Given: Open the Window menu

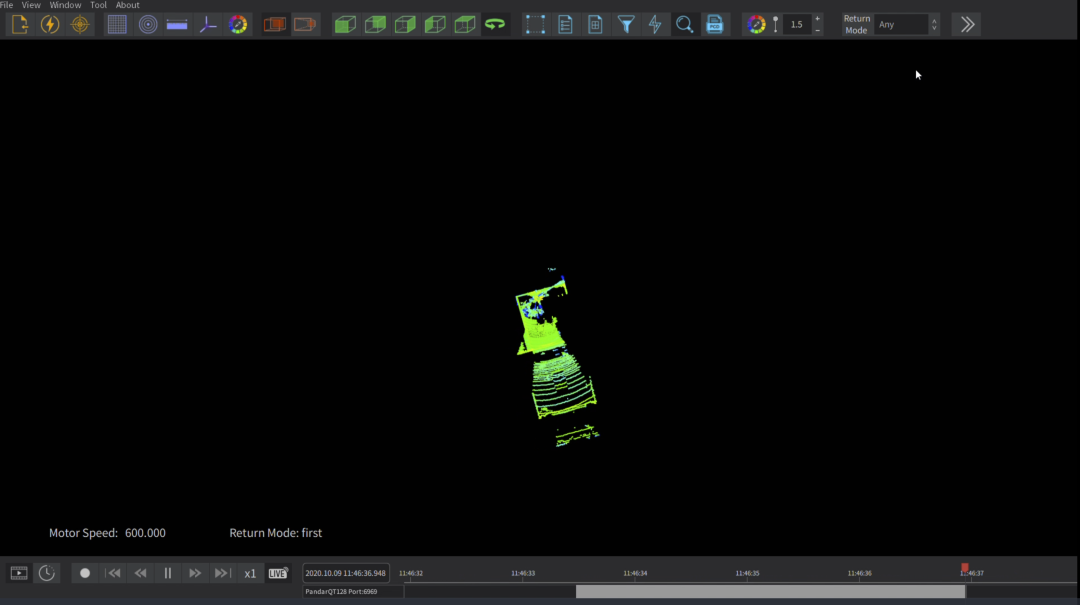Looking at the screenshot, I should pyautogui.click(x=65, y=5).
